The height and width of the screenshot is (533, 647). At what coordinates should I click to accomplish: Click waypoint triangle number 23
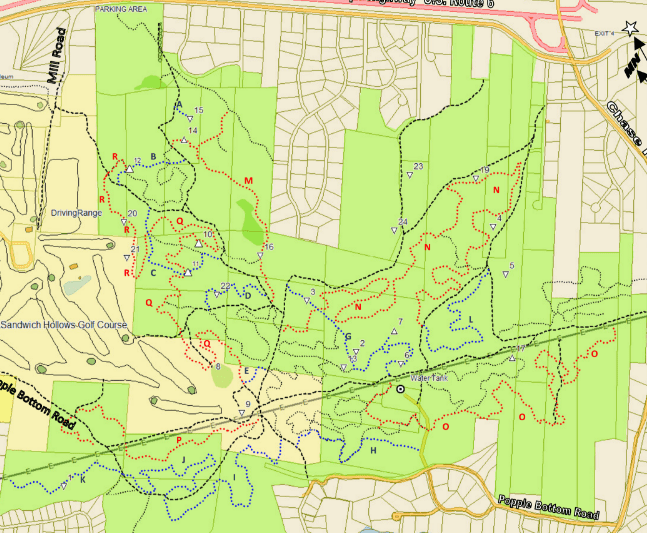tap(410, 176)
